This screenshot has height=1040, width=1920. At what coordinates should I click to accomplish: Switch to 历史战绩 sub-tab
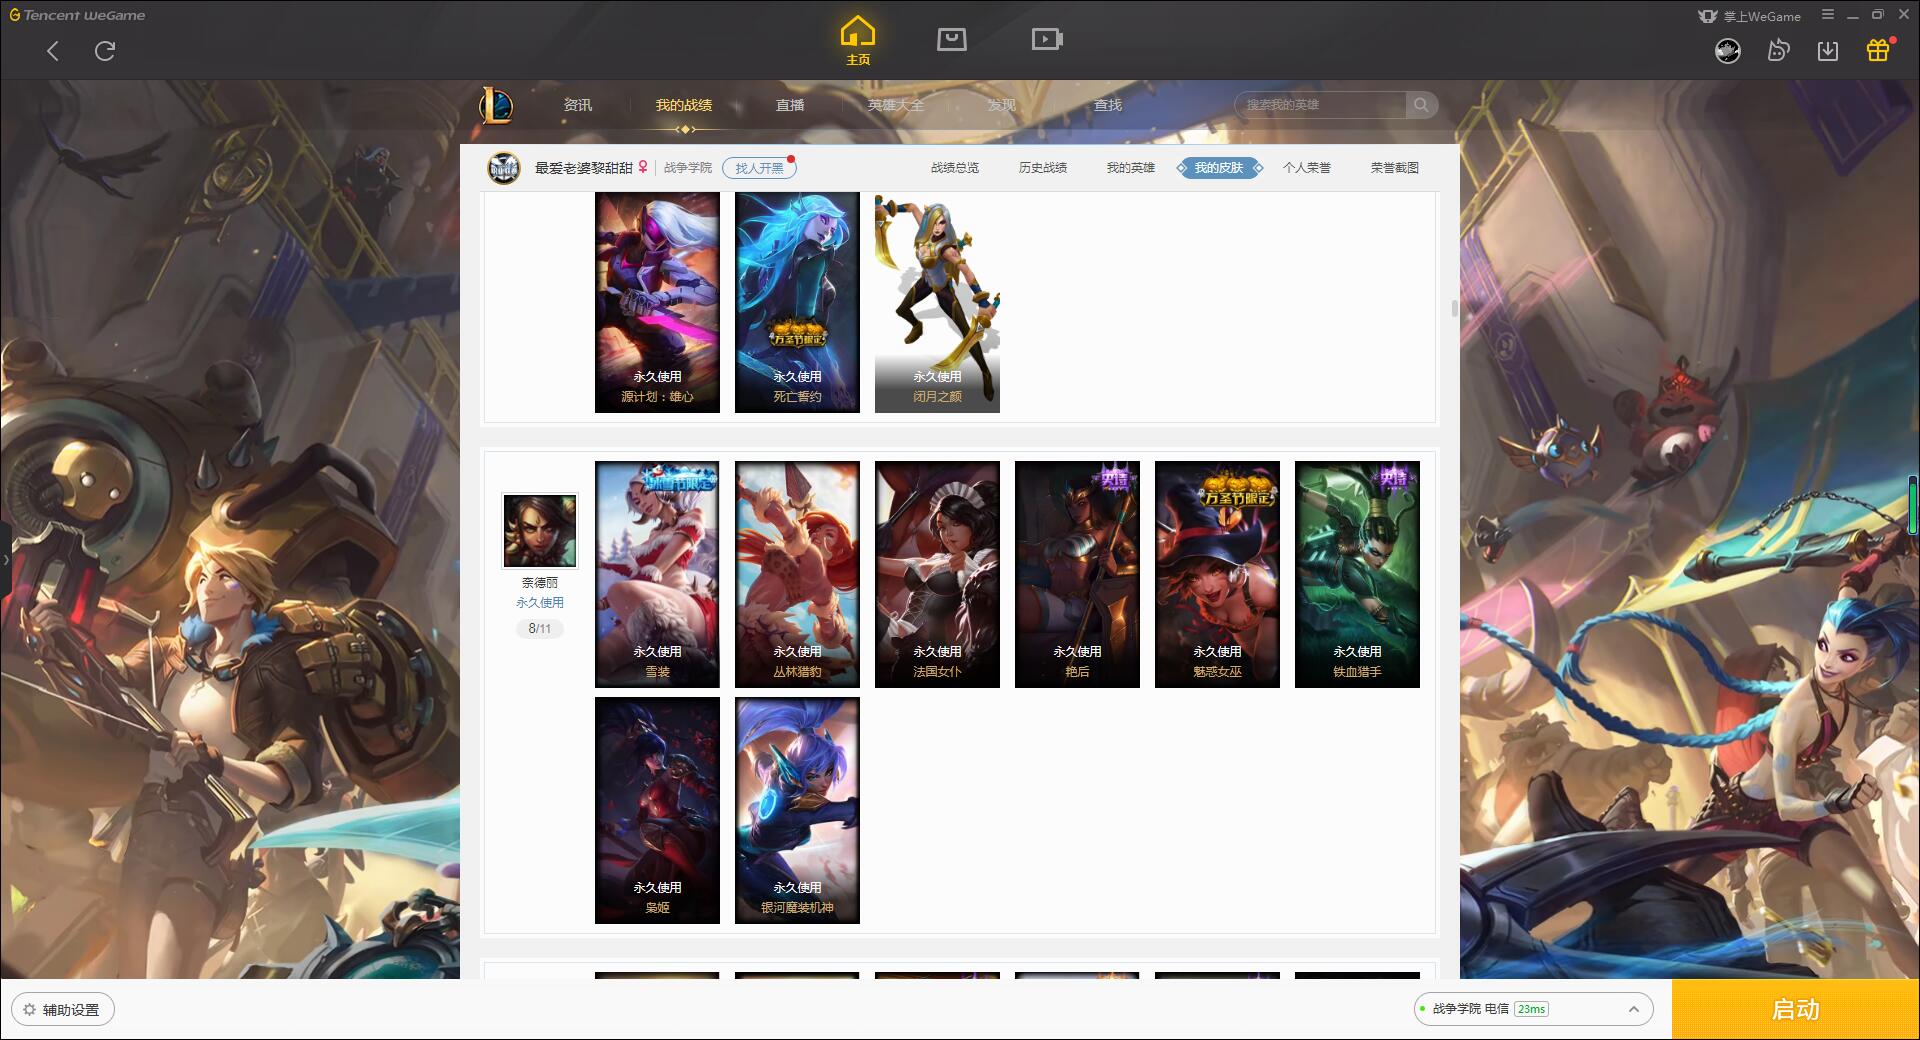[1043, 168]
